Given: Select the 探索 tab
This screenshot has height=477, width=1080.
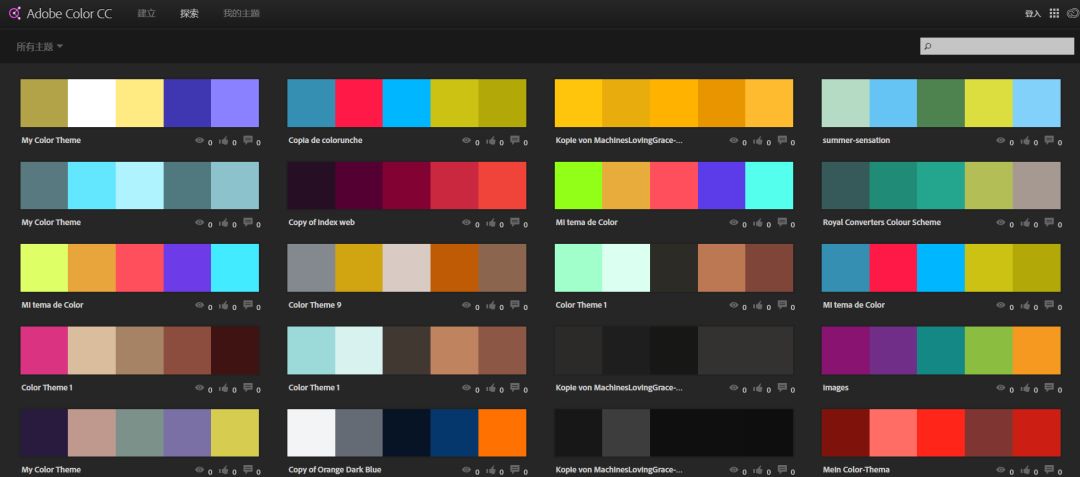Looking at the screenshot, I should (x=189, y=14).
